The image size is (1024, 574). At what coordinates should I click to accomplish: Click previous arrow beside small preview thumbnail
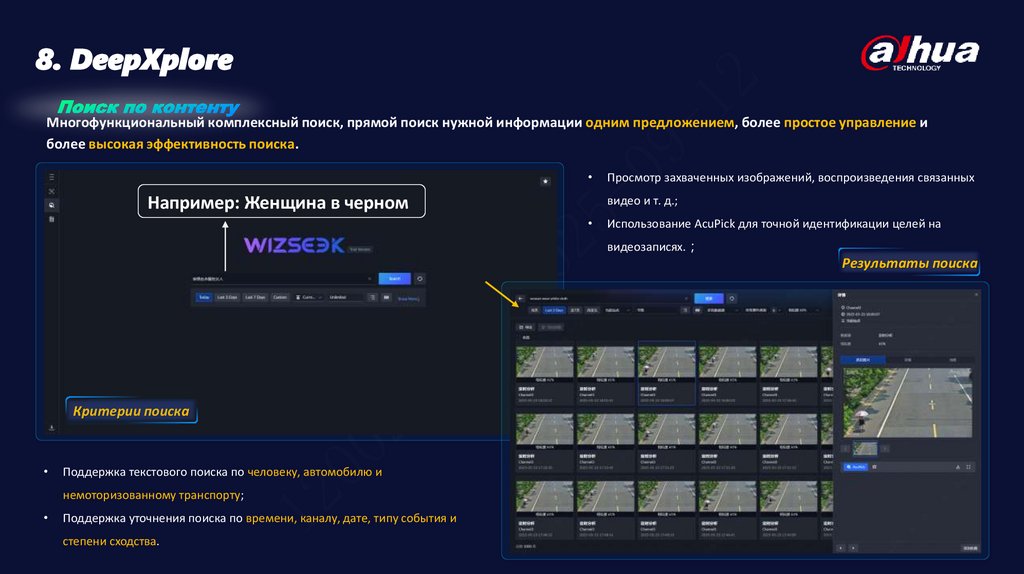tap(844, 449)
